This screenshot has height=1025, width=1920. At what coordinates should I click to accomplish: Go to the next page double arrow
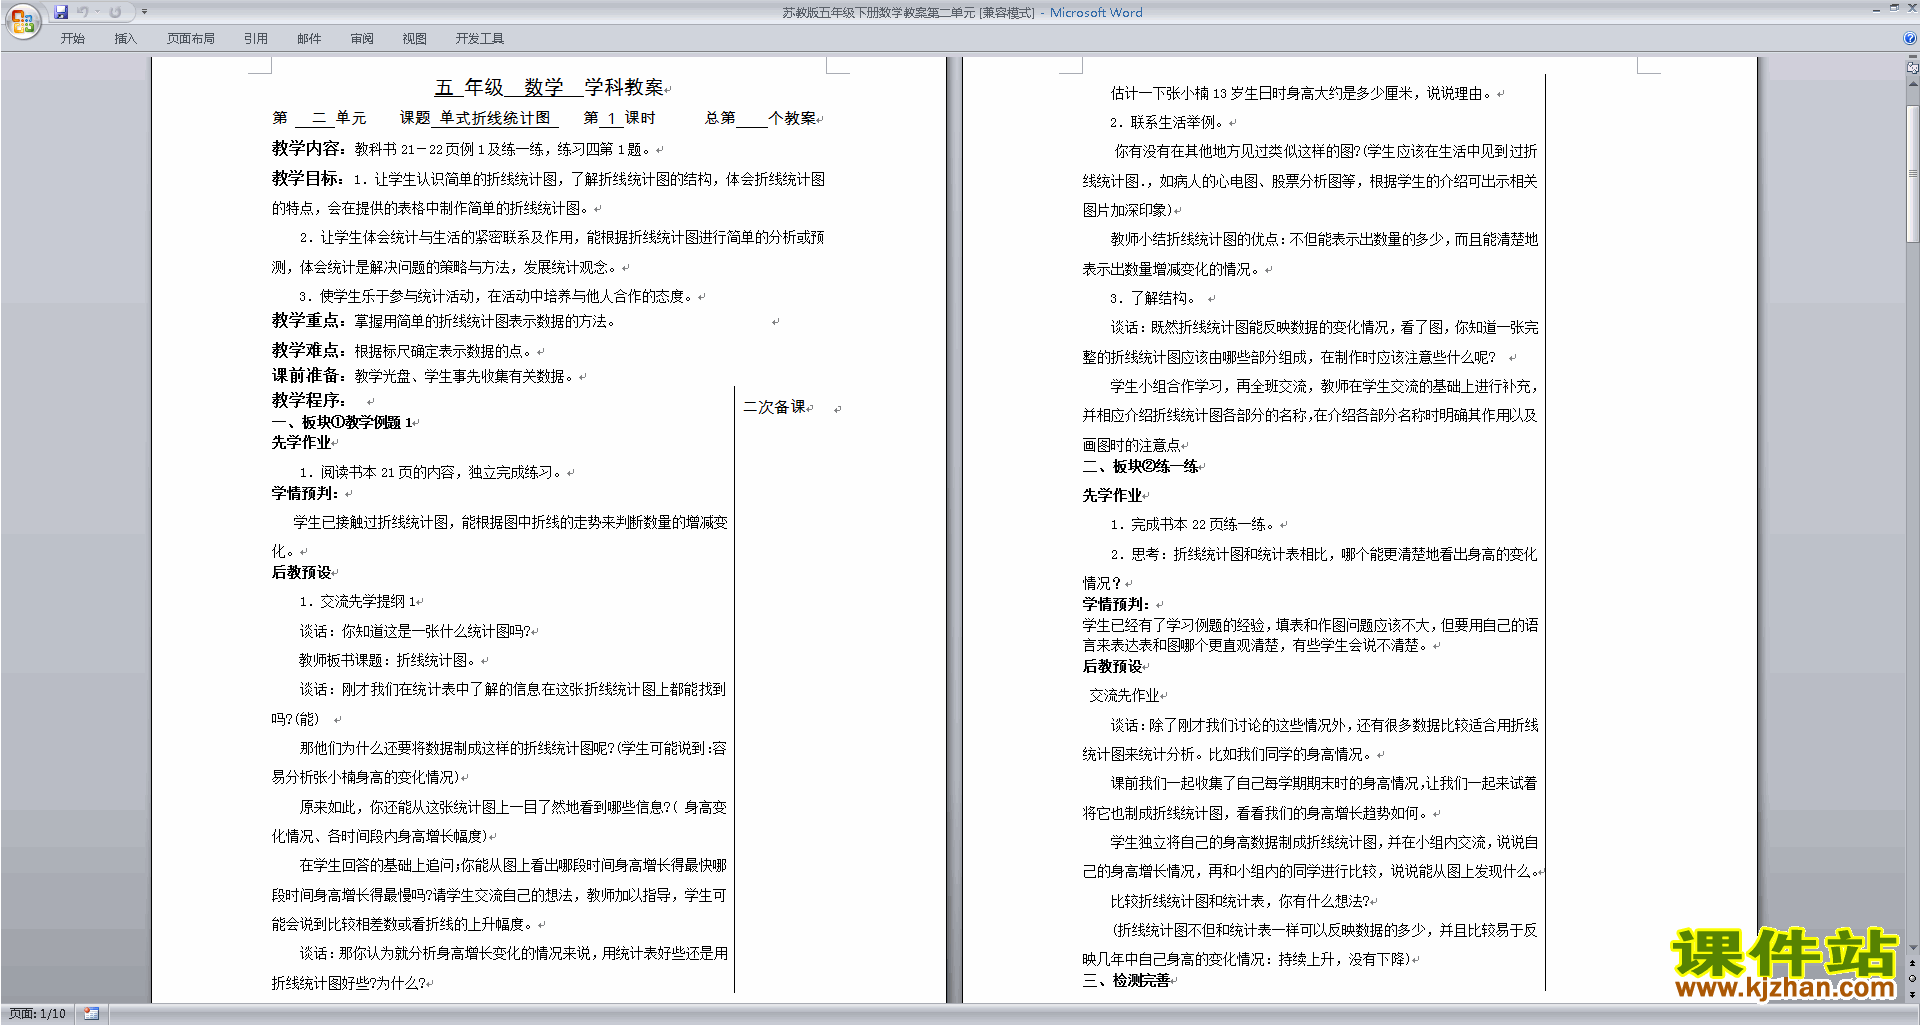pos(1913,994)
